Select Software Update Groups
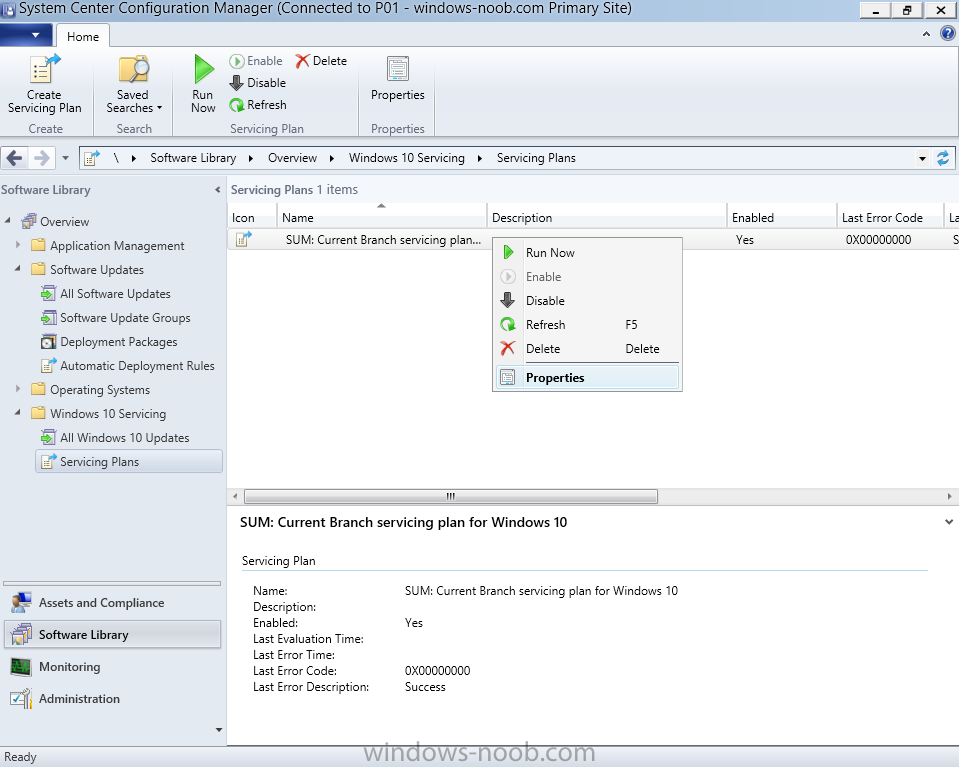The width and height of the screenshot is (959, 767). coord(116,317)
